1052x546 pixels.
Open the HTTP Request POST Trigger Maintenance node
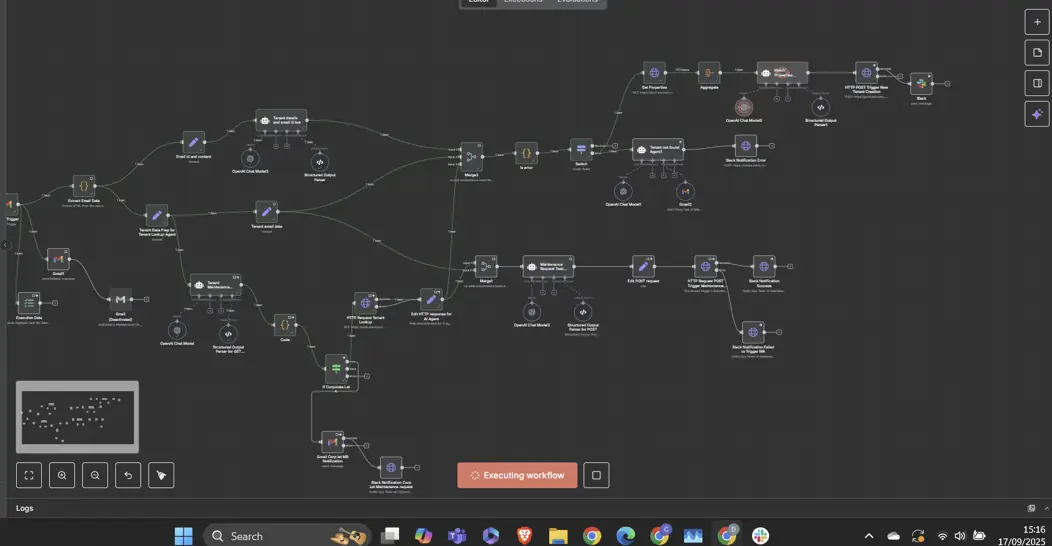[x=705, y=266]
